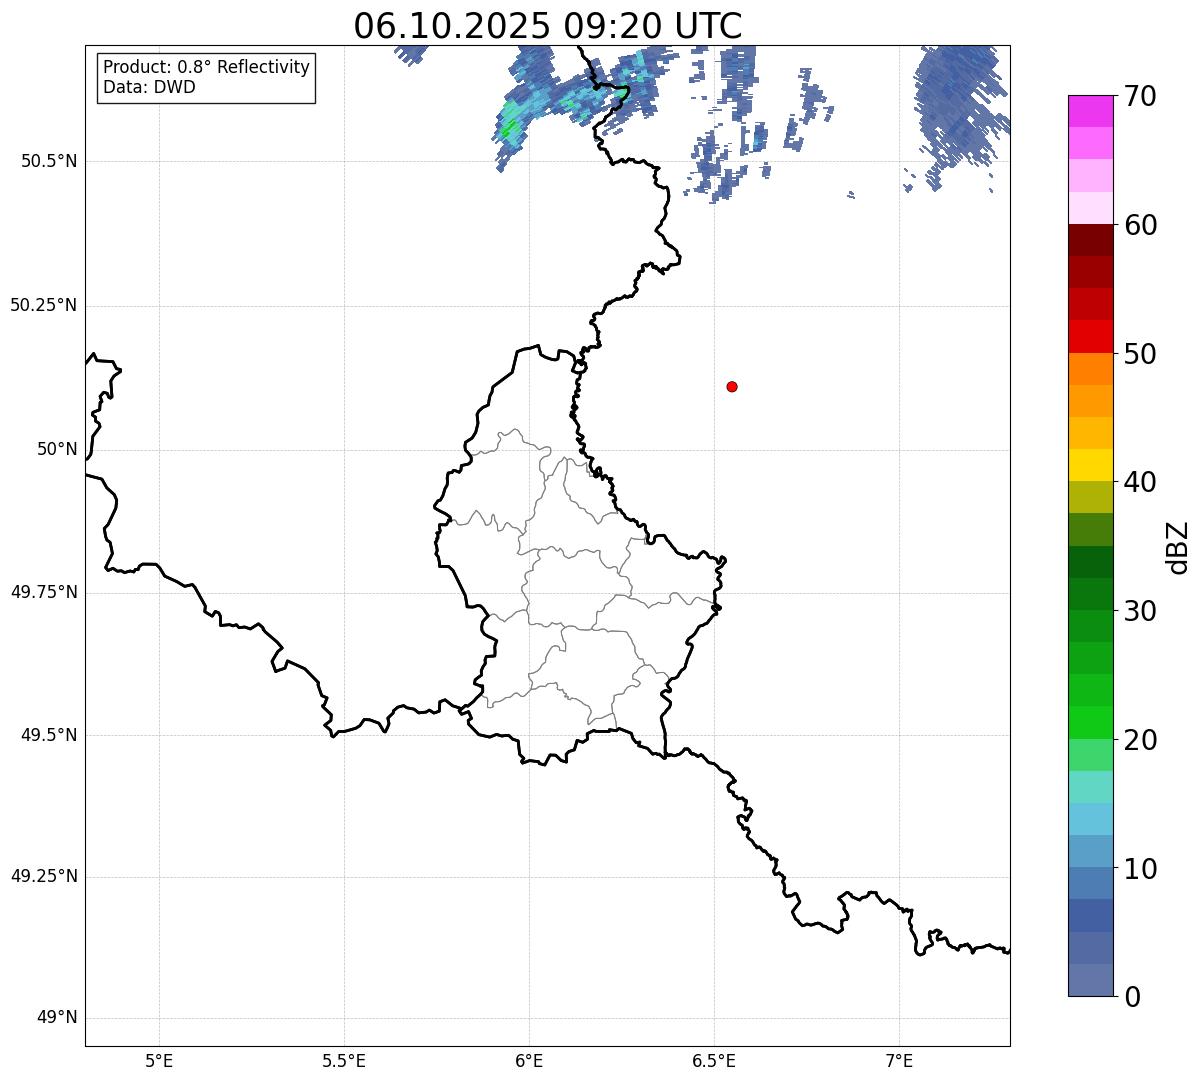
Task: Click the blue radar echo in top-right corner
Action: tap(960, 105)
